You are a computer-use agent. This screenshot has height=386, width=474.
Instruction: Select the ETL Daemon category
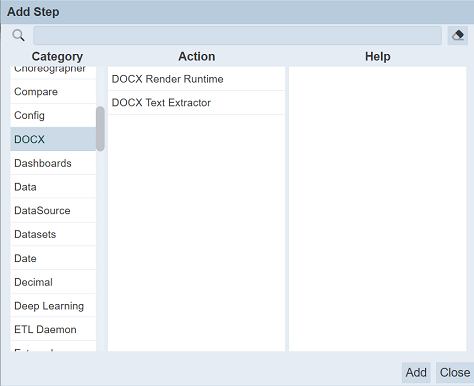point(53,329)
